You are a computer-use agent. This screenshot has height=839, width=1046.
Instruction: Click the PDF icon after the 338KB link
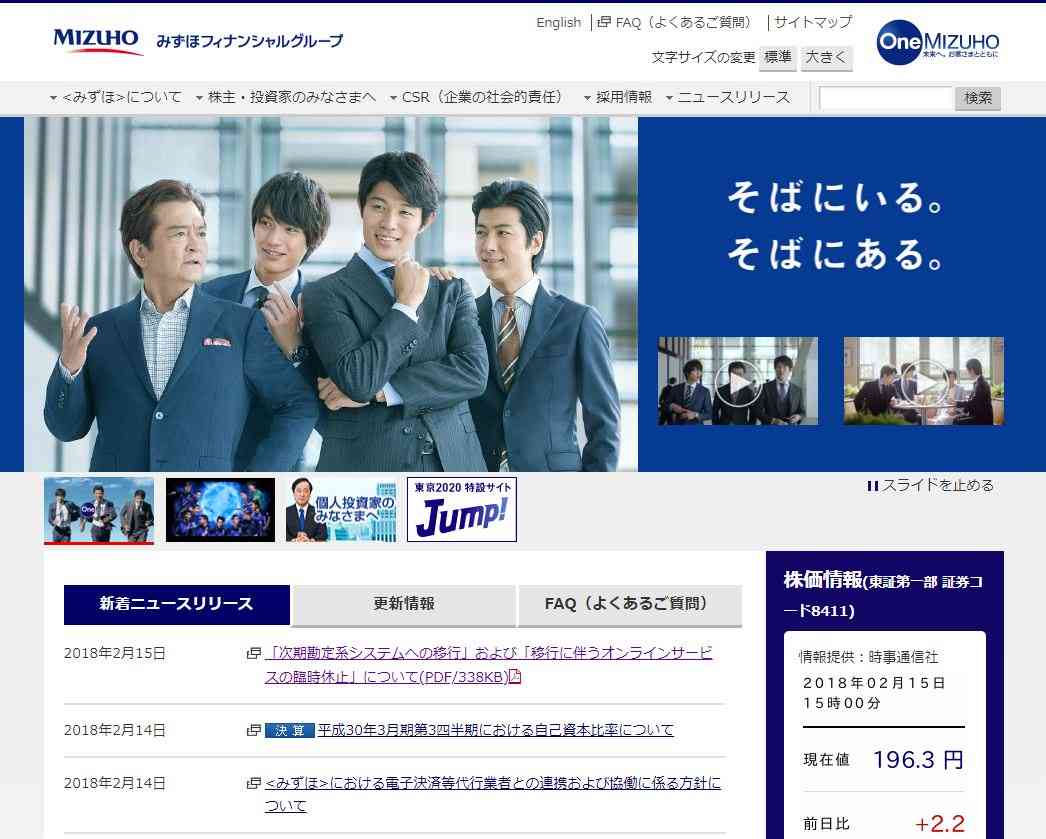pyautogui.click(x=515, y=676)
